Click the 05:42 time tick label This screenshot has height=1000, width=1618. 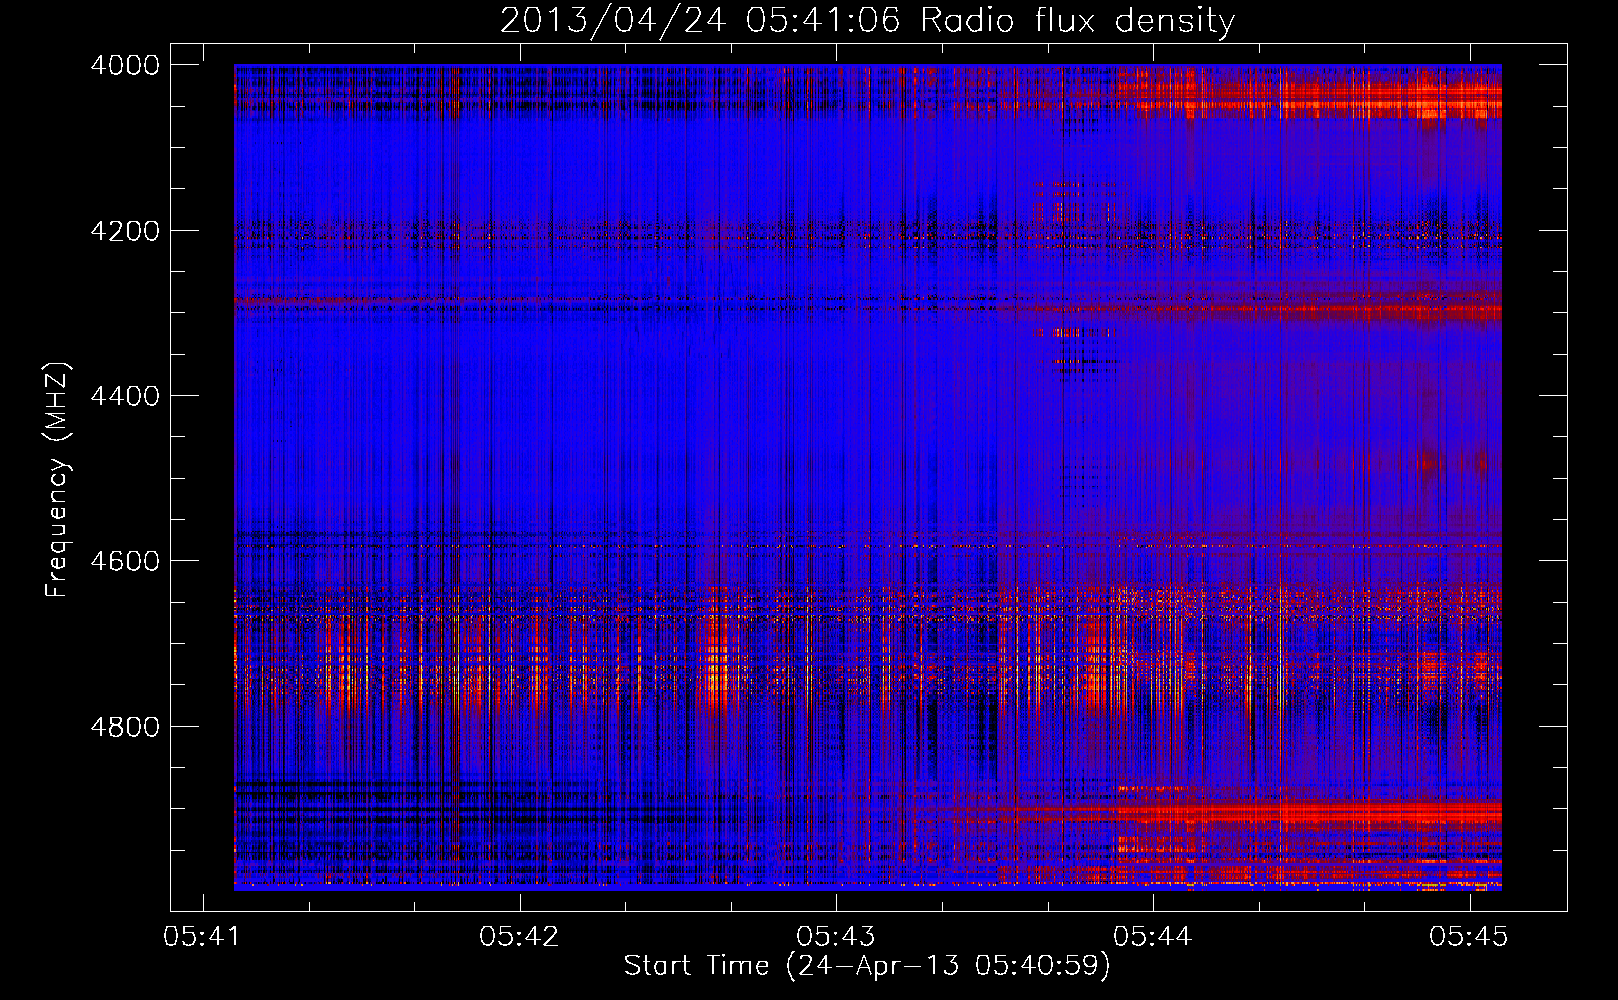(519, 936)
